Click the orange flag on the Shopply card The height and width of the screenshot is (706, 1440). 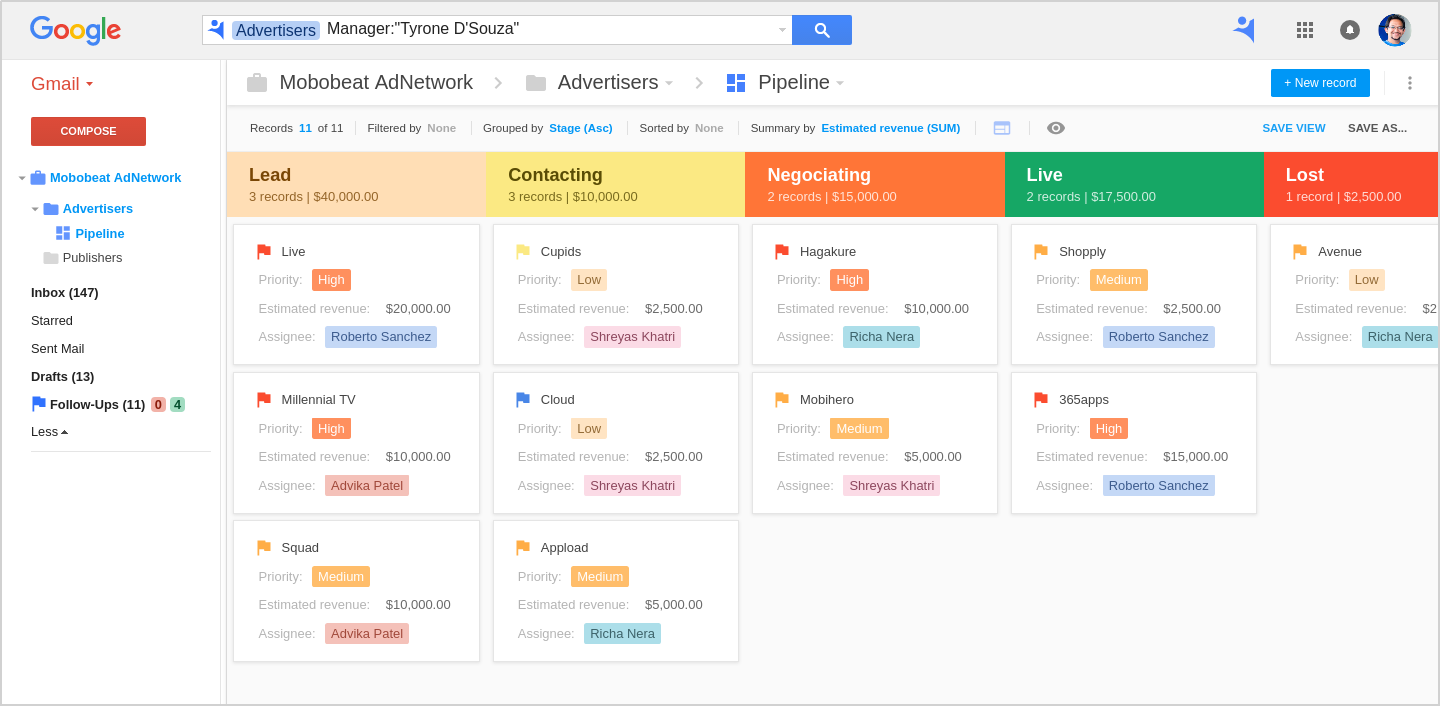(x=1041, y=252)
